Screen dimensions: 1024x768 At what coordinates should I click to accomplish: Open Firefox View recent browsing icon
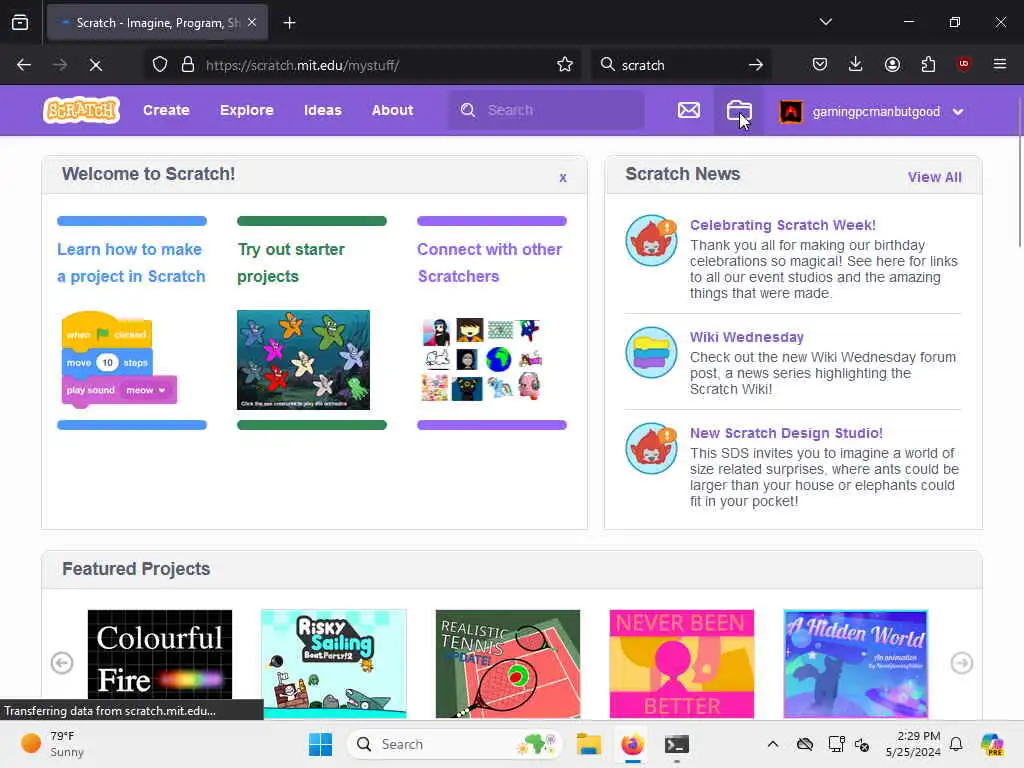pyautogui.click(x=20, y=23)
